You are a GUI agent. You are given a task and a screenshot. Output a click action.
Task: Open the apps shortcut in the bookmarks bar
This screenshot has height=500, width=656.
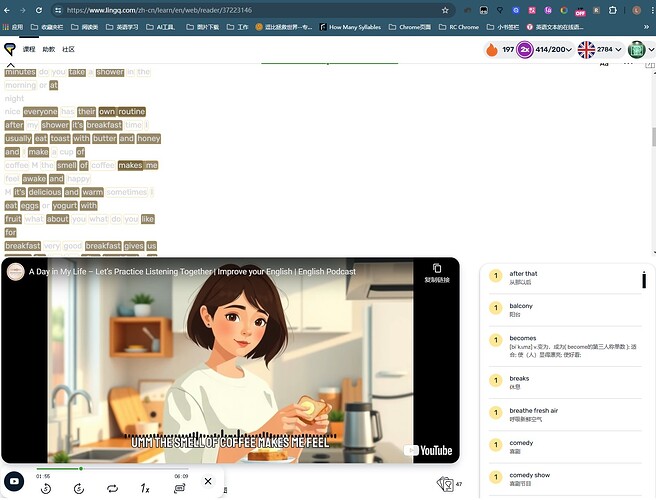[13, 27]
